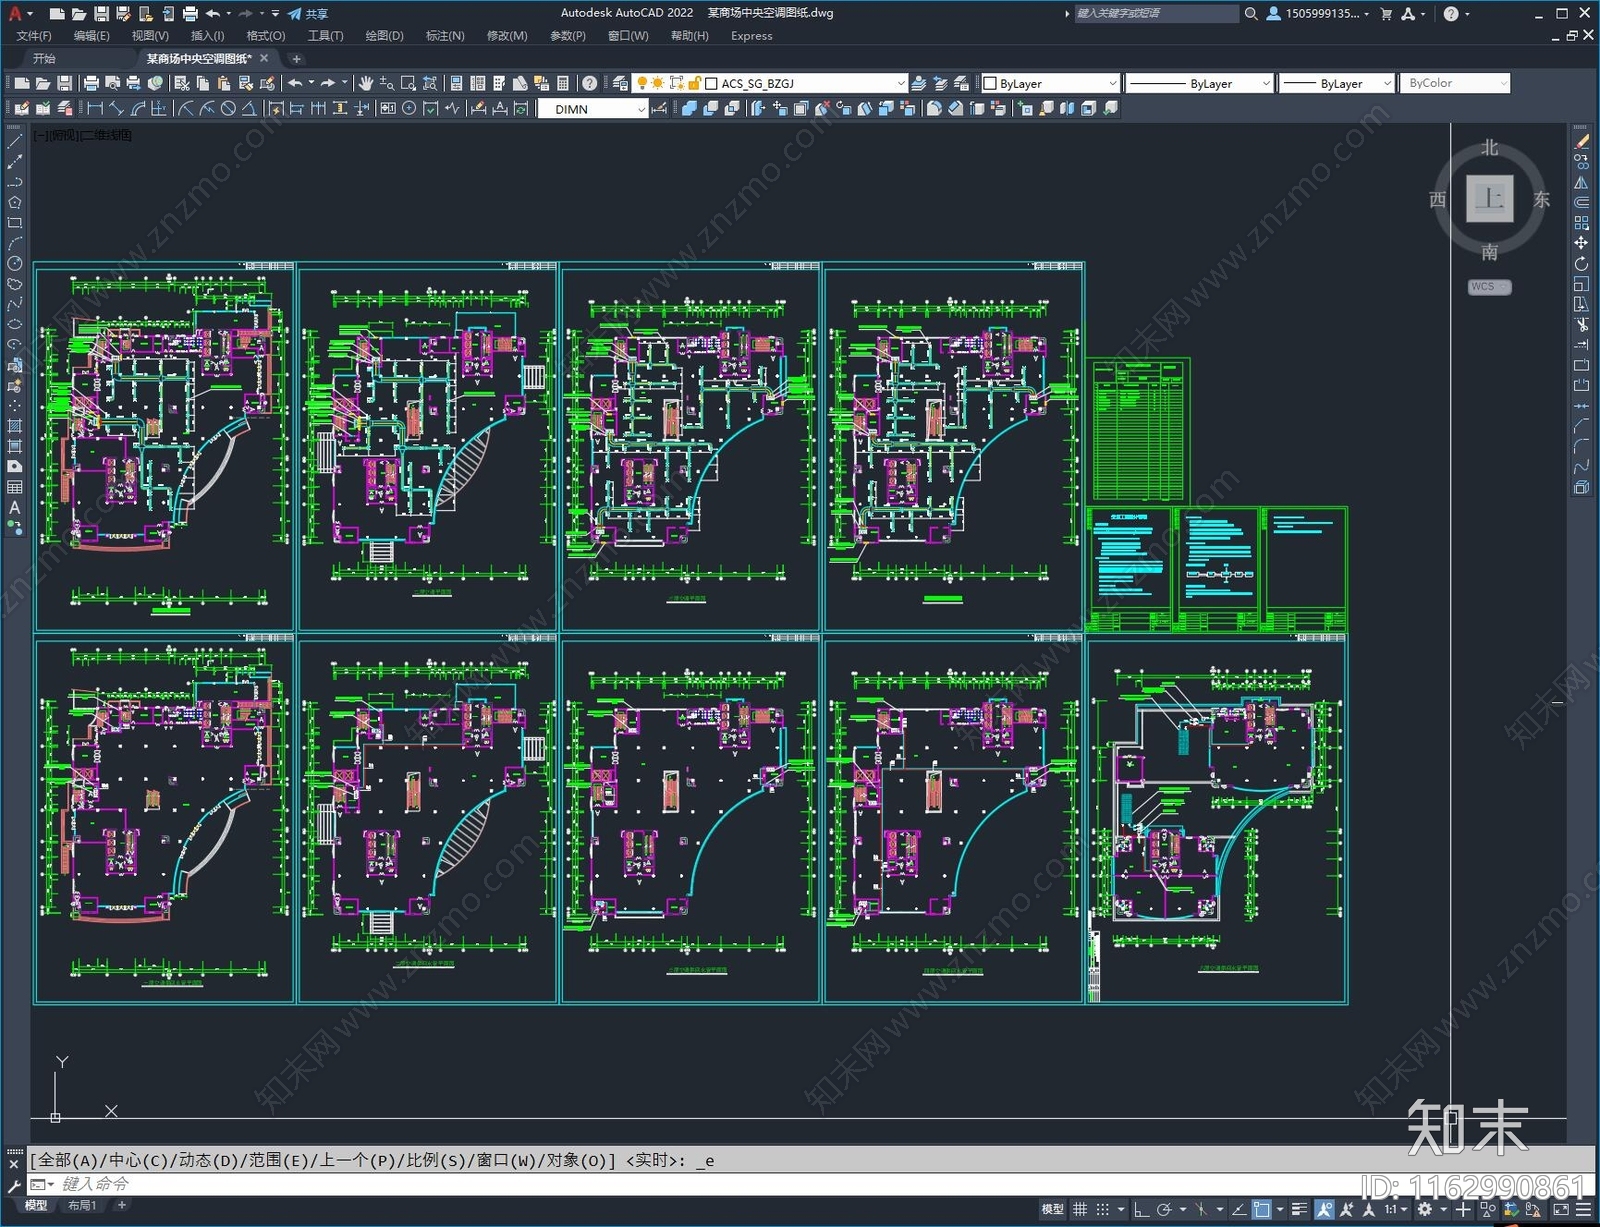Open the Layer Properties manager icon

tap(620, 83)
